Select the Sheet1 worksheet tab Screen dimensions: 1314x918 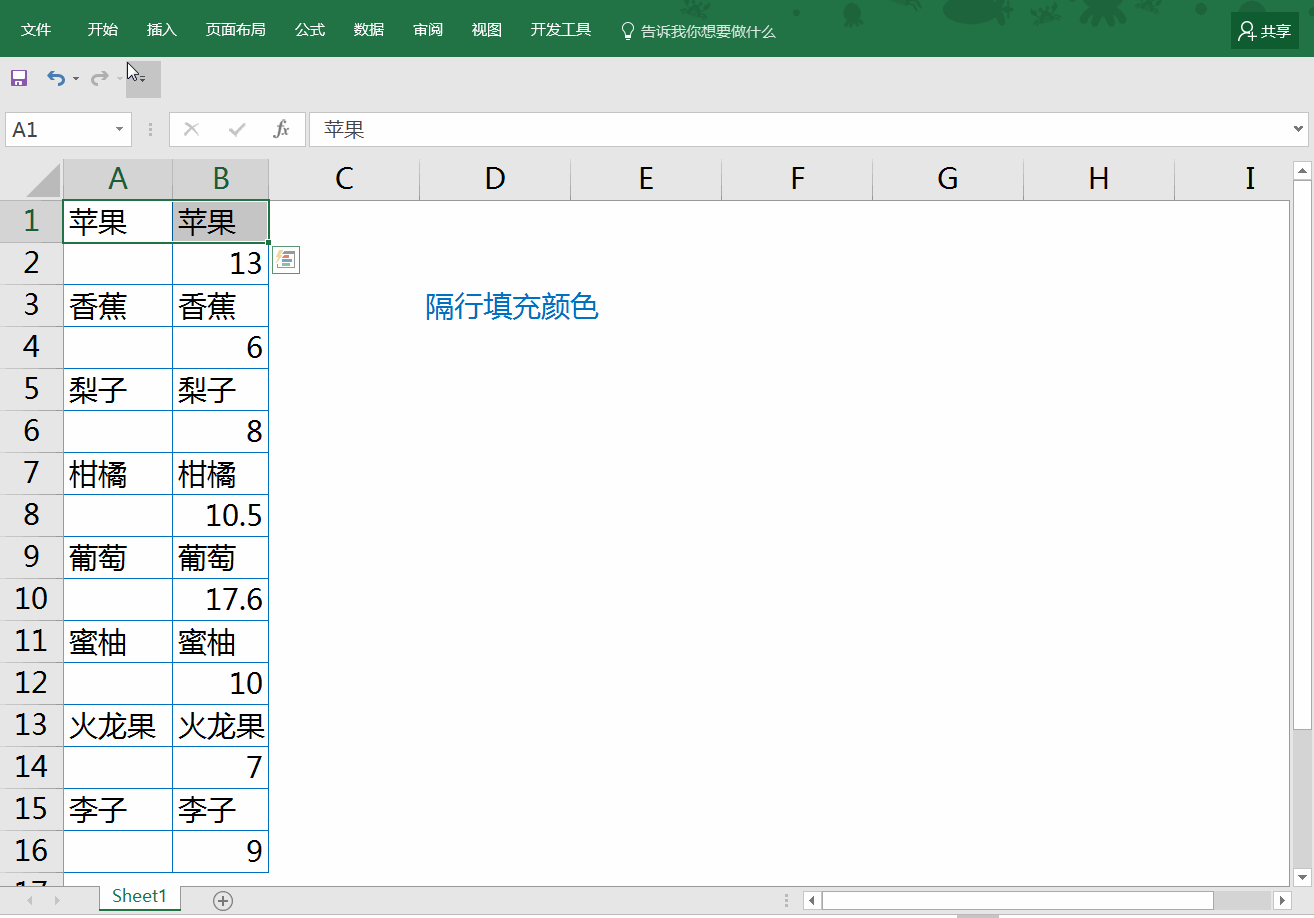139,897
